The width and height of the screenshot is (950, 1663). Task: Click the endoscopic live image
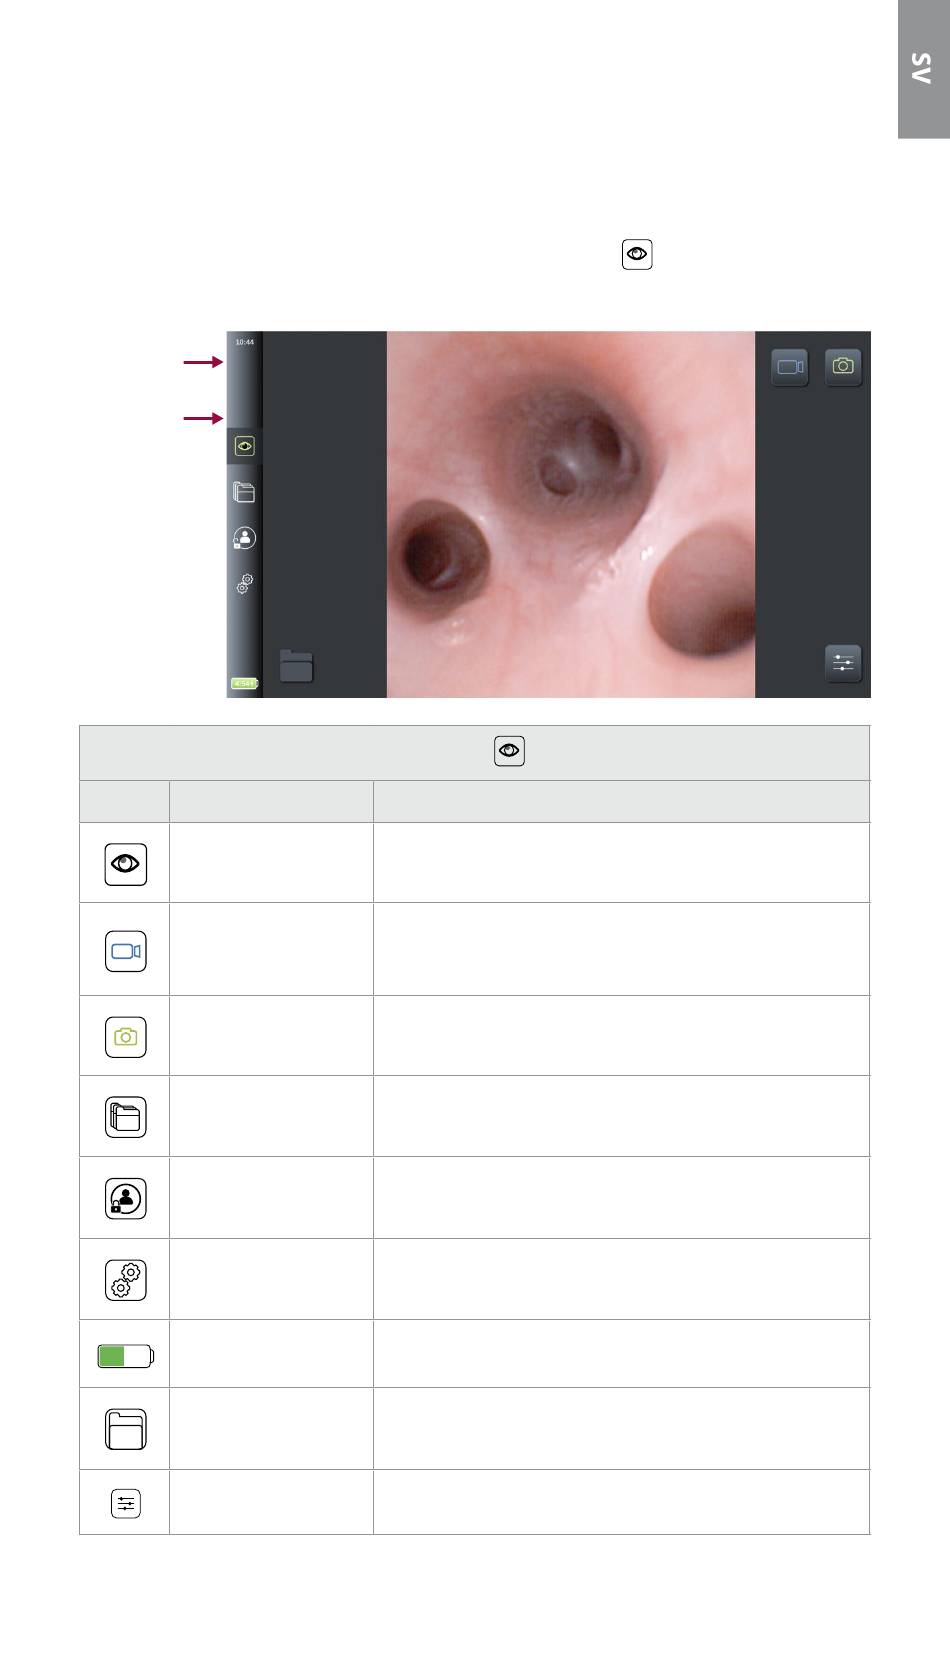tap(570, 514)
